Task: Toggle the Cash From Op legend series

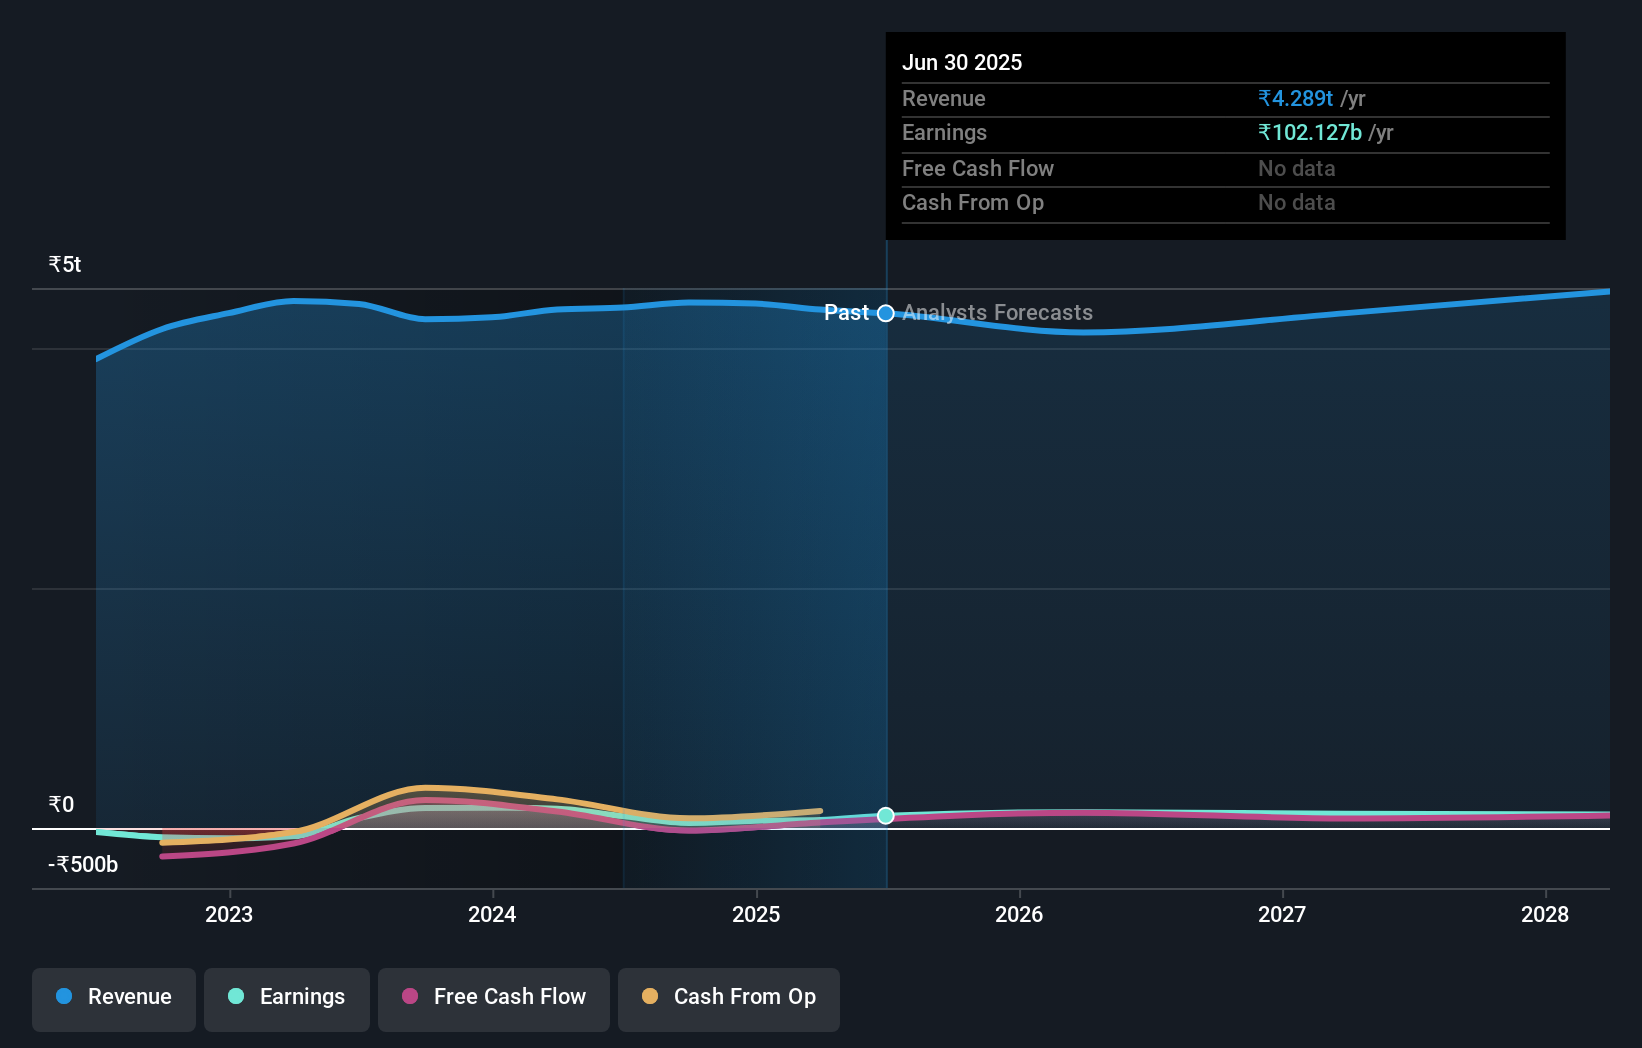Action: click(729, 998)
